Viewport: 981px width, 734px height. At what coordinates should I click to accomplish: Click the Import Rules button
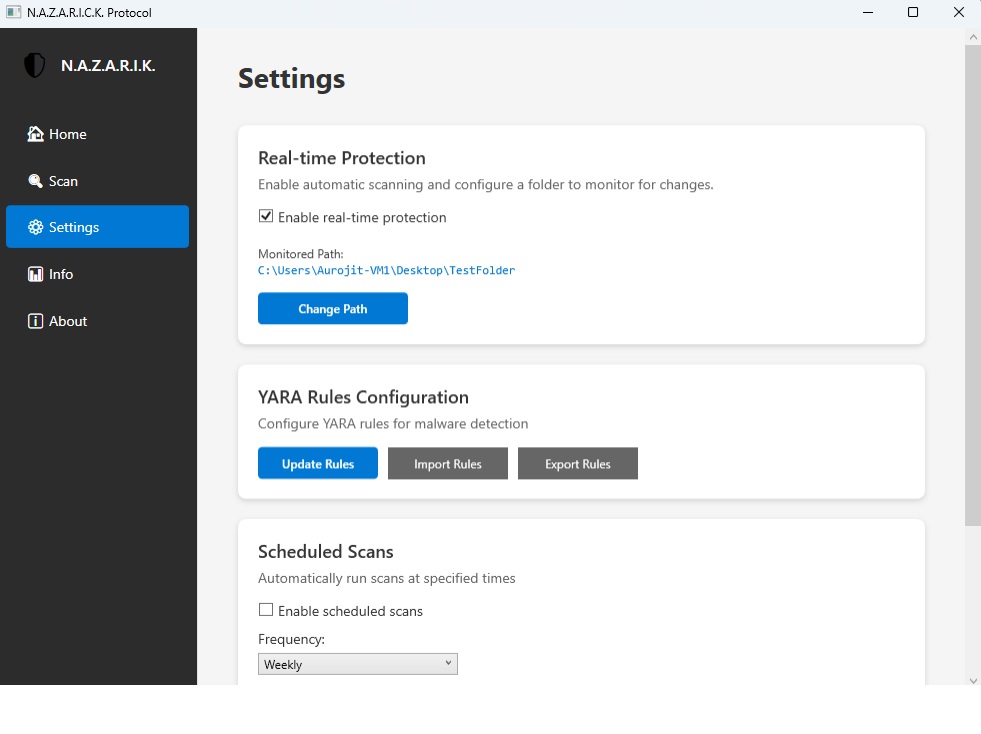coord(448,464)
